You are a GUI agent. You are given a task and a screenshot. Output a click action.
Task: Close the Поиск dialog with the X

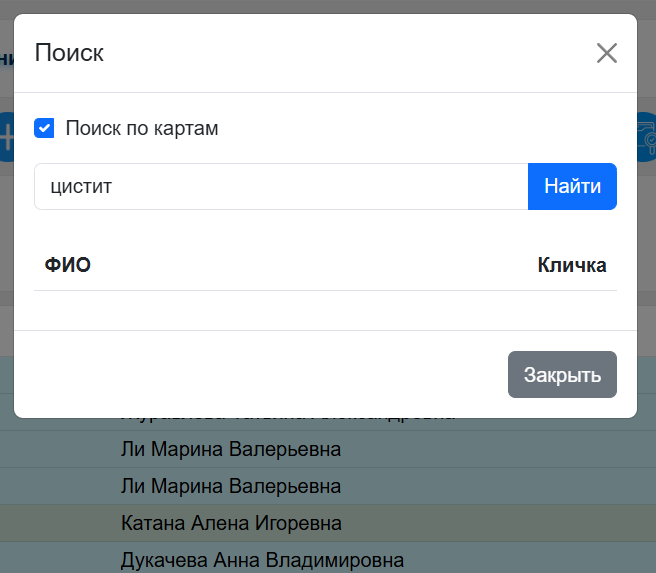click(x=607, y=53)
